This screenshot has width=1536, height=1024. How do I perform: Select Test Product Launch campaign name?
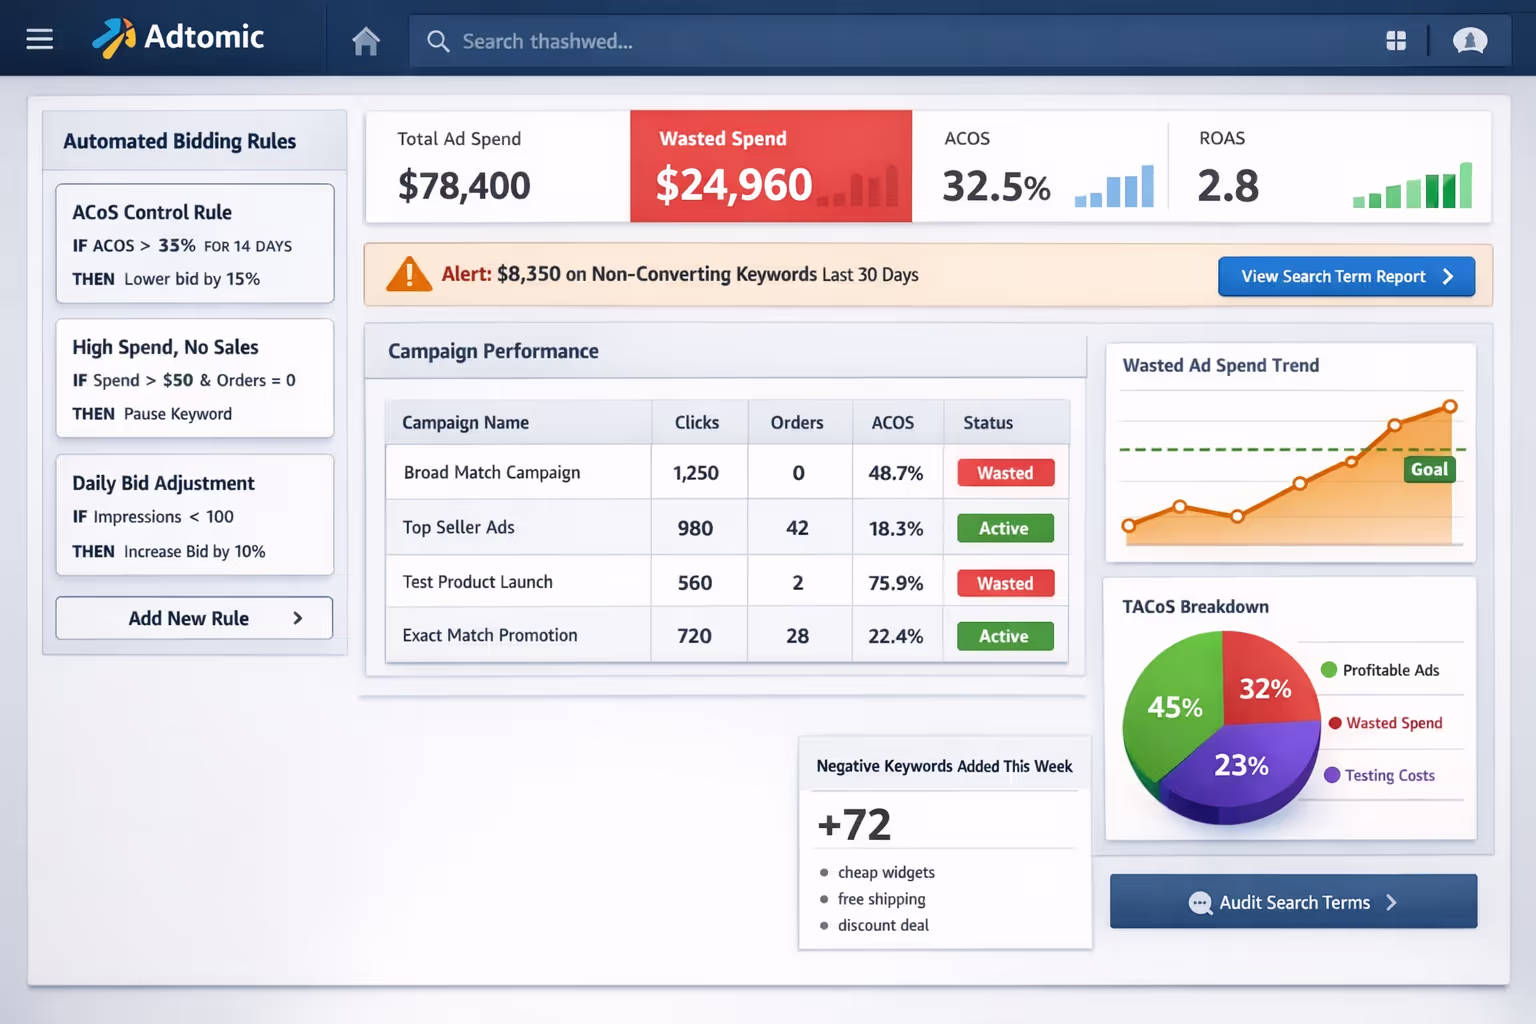click(x=477, y=582)
